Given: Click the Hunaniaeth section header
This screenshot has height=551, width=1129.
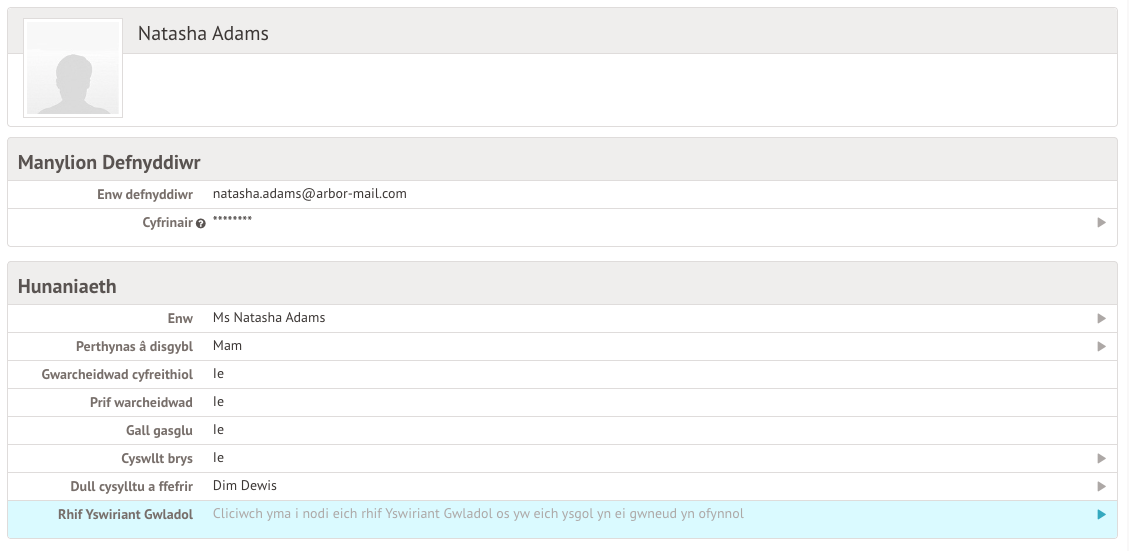Looking at the screenshot, I should pyautogui.click(x=67, y=286).
